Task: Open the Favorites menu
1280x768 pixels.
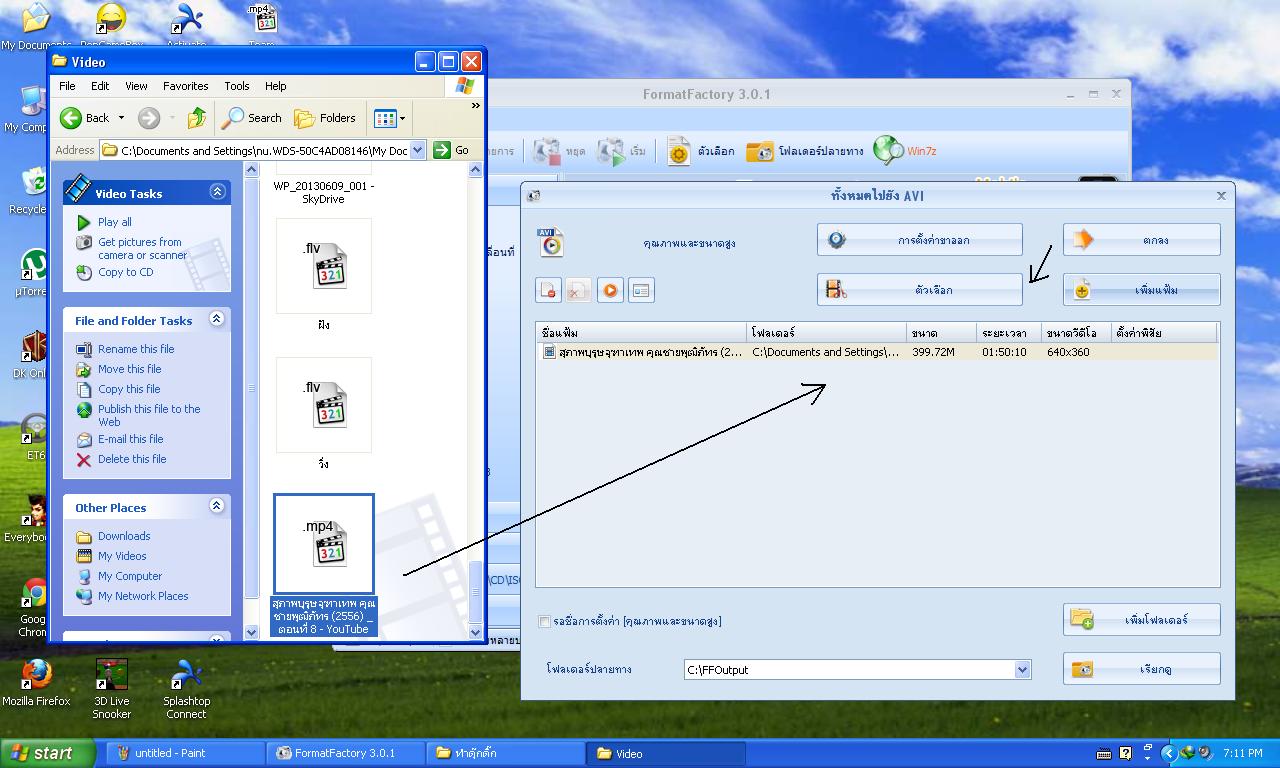Action: (186, 86)
